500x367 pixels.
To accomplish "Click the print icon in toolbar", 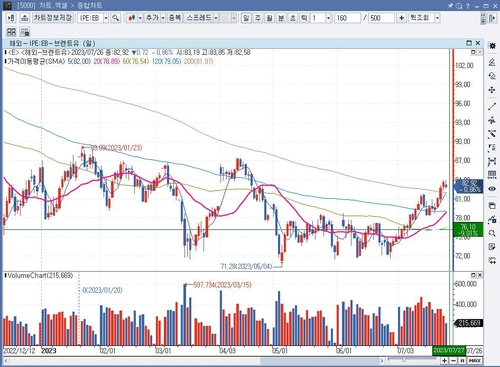I will click(24, 18).
